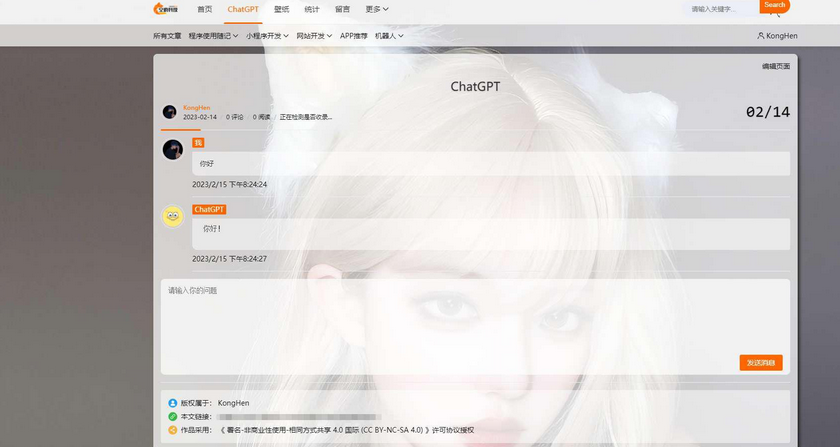Click the avatar next to the 我 message
The height and width of the screenshot is (447, 840).
pyautogui.click(x=172, y=150)
